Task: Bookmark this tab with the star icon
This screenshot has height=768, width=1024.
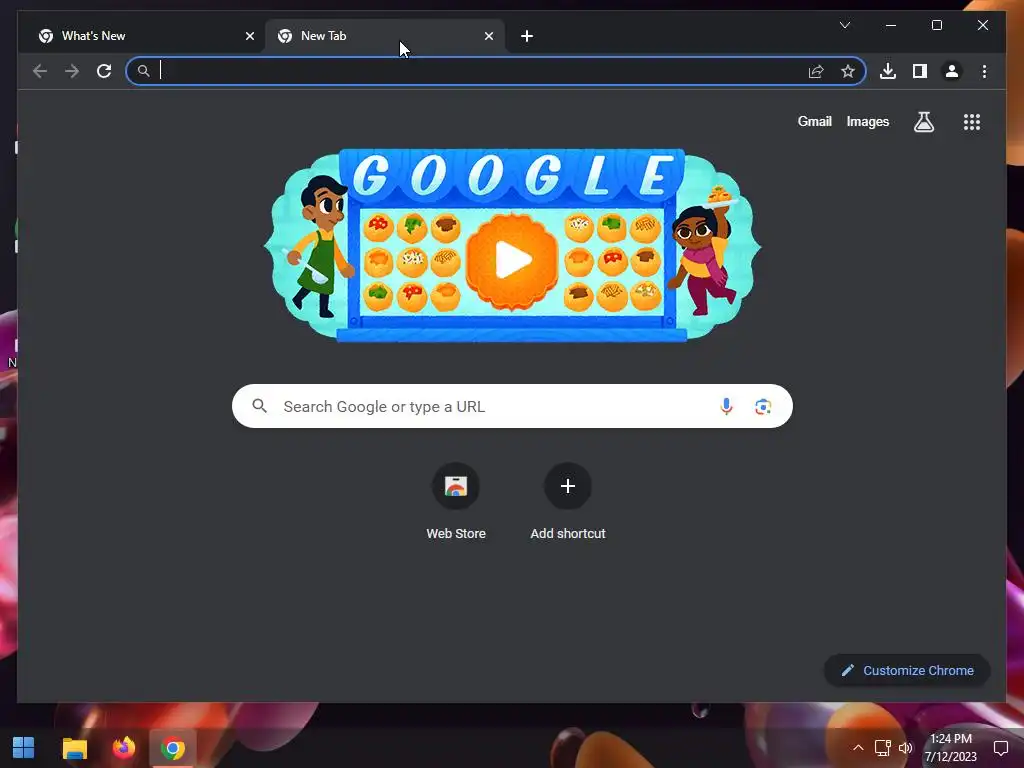Action: [848, 71]
